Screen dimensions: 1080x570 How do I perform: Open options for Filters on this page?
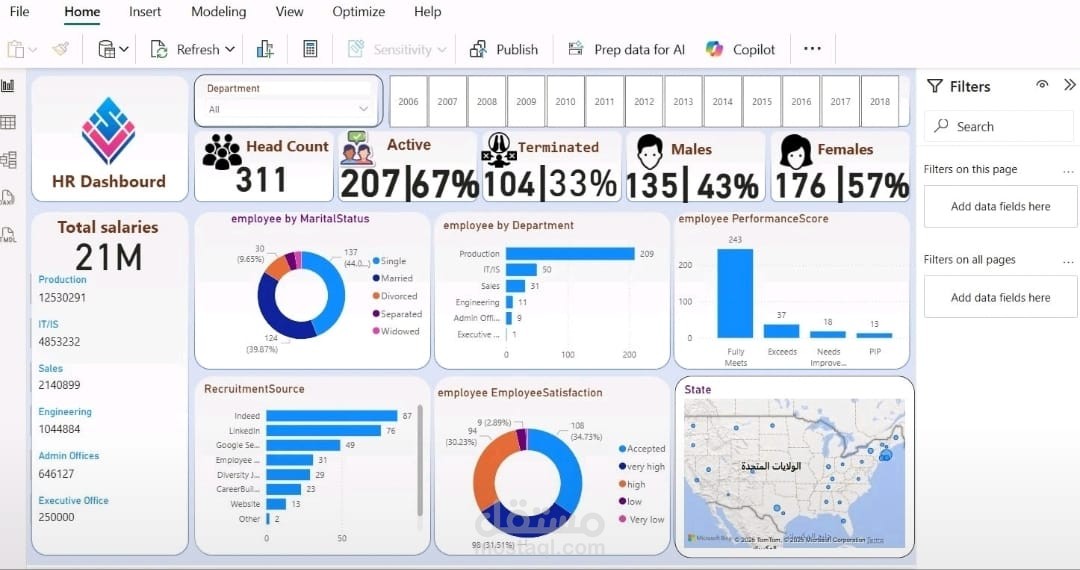tap(1068, 171)
